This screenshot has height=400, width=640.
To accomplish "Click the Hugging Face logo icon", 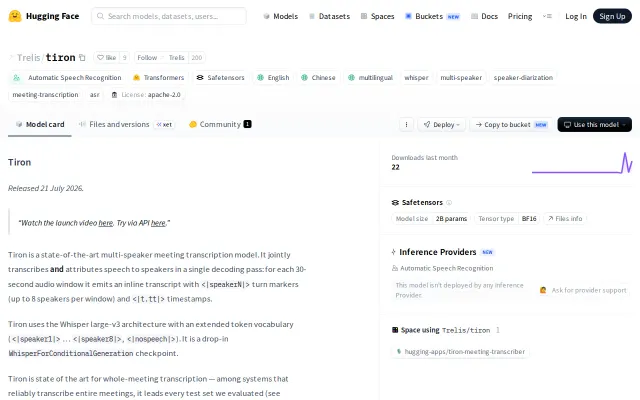I will [15, 16].
